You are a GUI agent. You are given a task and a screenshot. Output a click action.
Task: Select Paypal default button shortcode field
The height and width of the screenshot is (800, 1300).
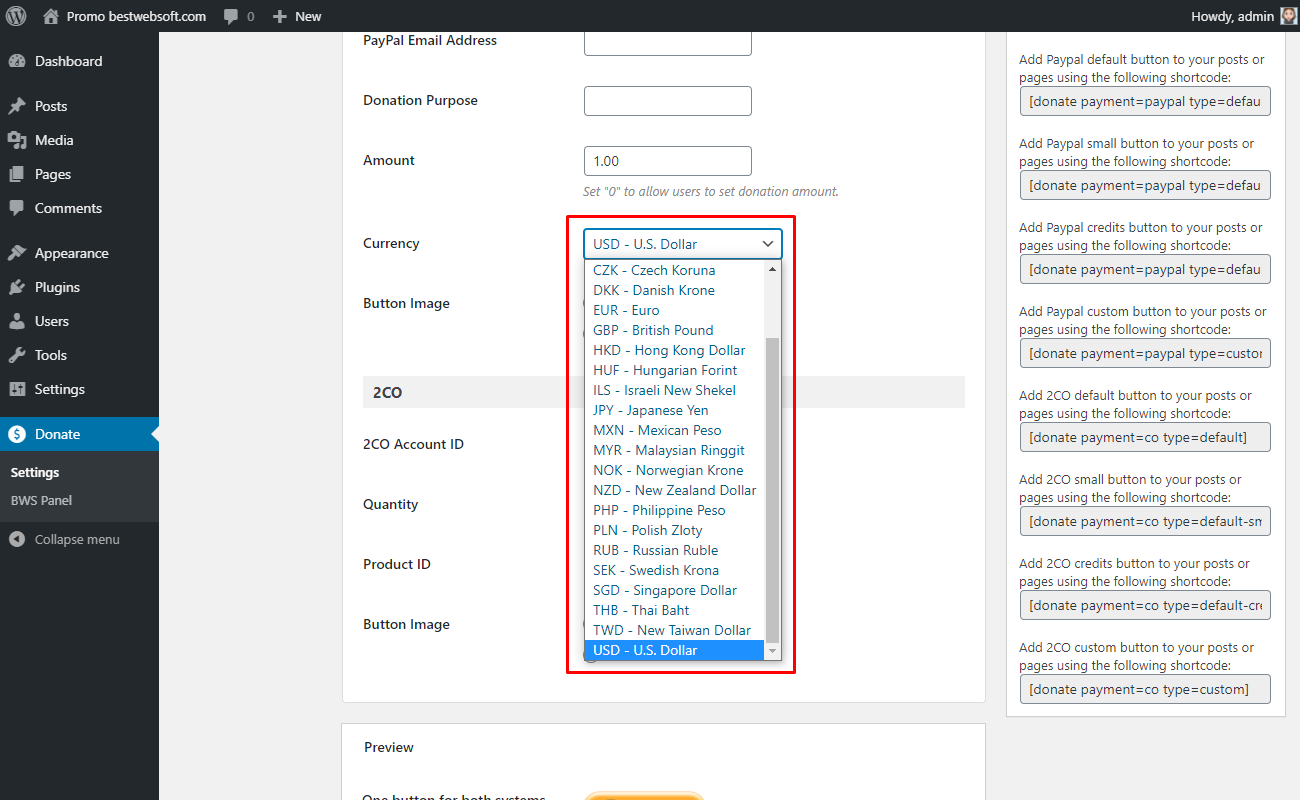click(1145, 101)
